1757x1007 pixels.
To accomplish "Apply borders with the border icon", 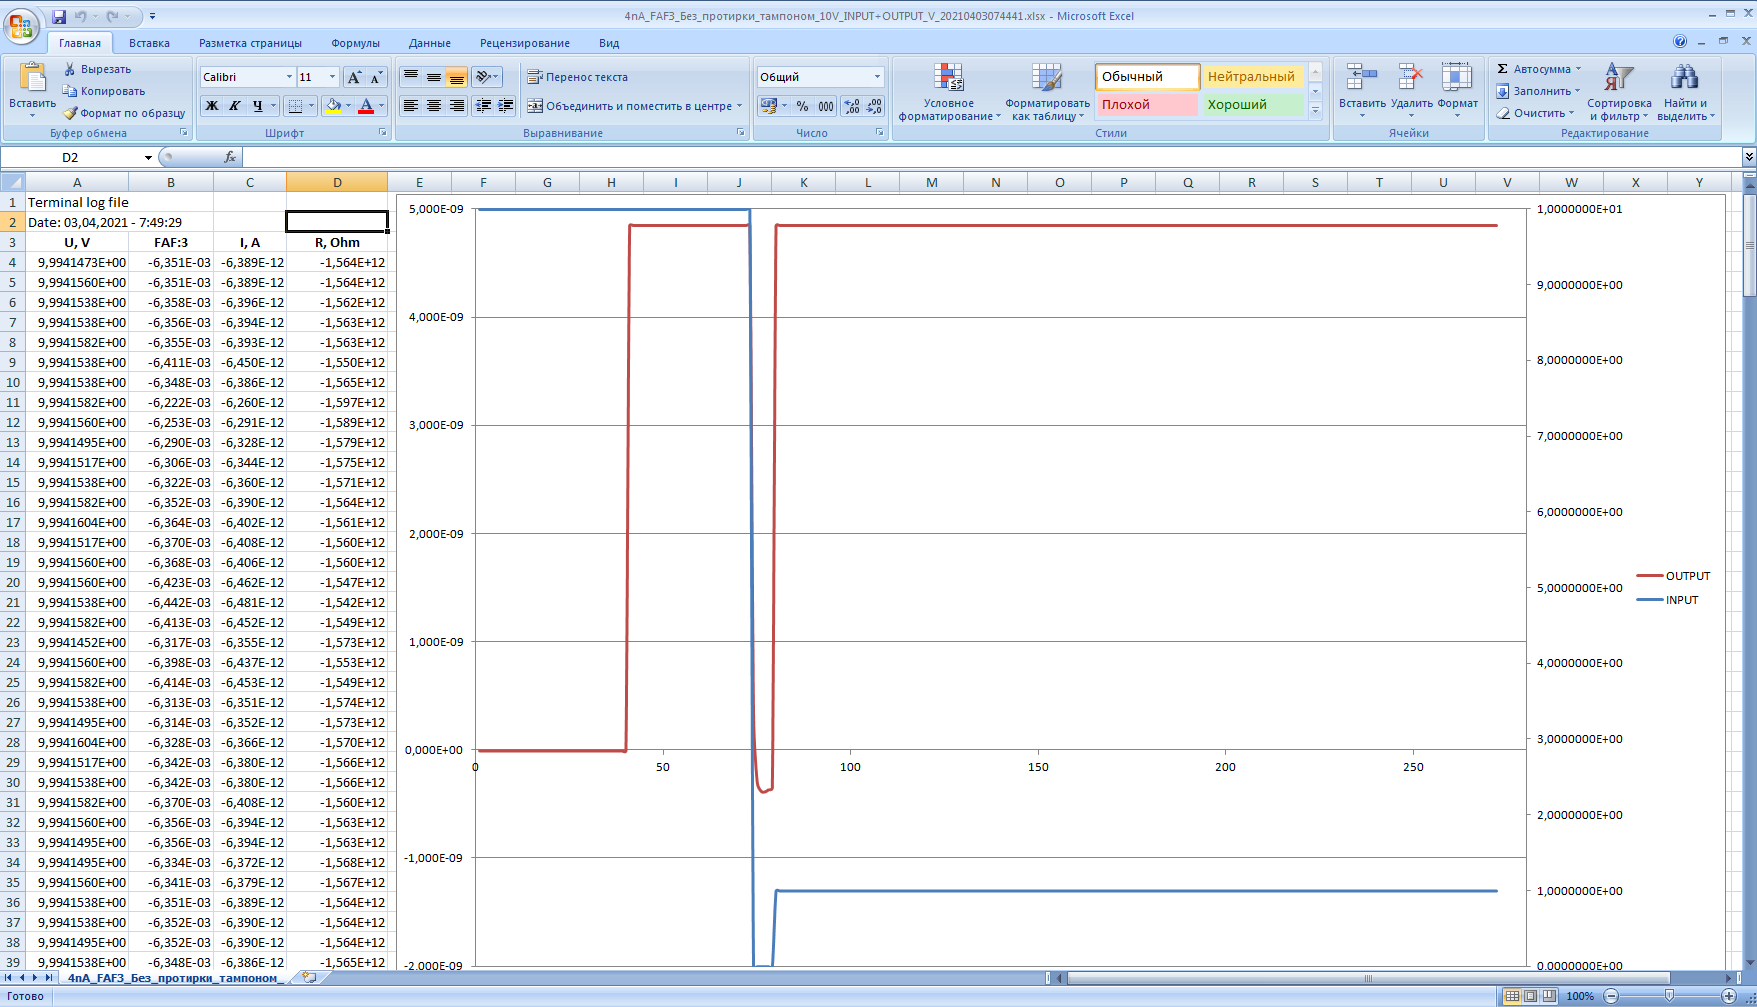I will coord(295,106).
